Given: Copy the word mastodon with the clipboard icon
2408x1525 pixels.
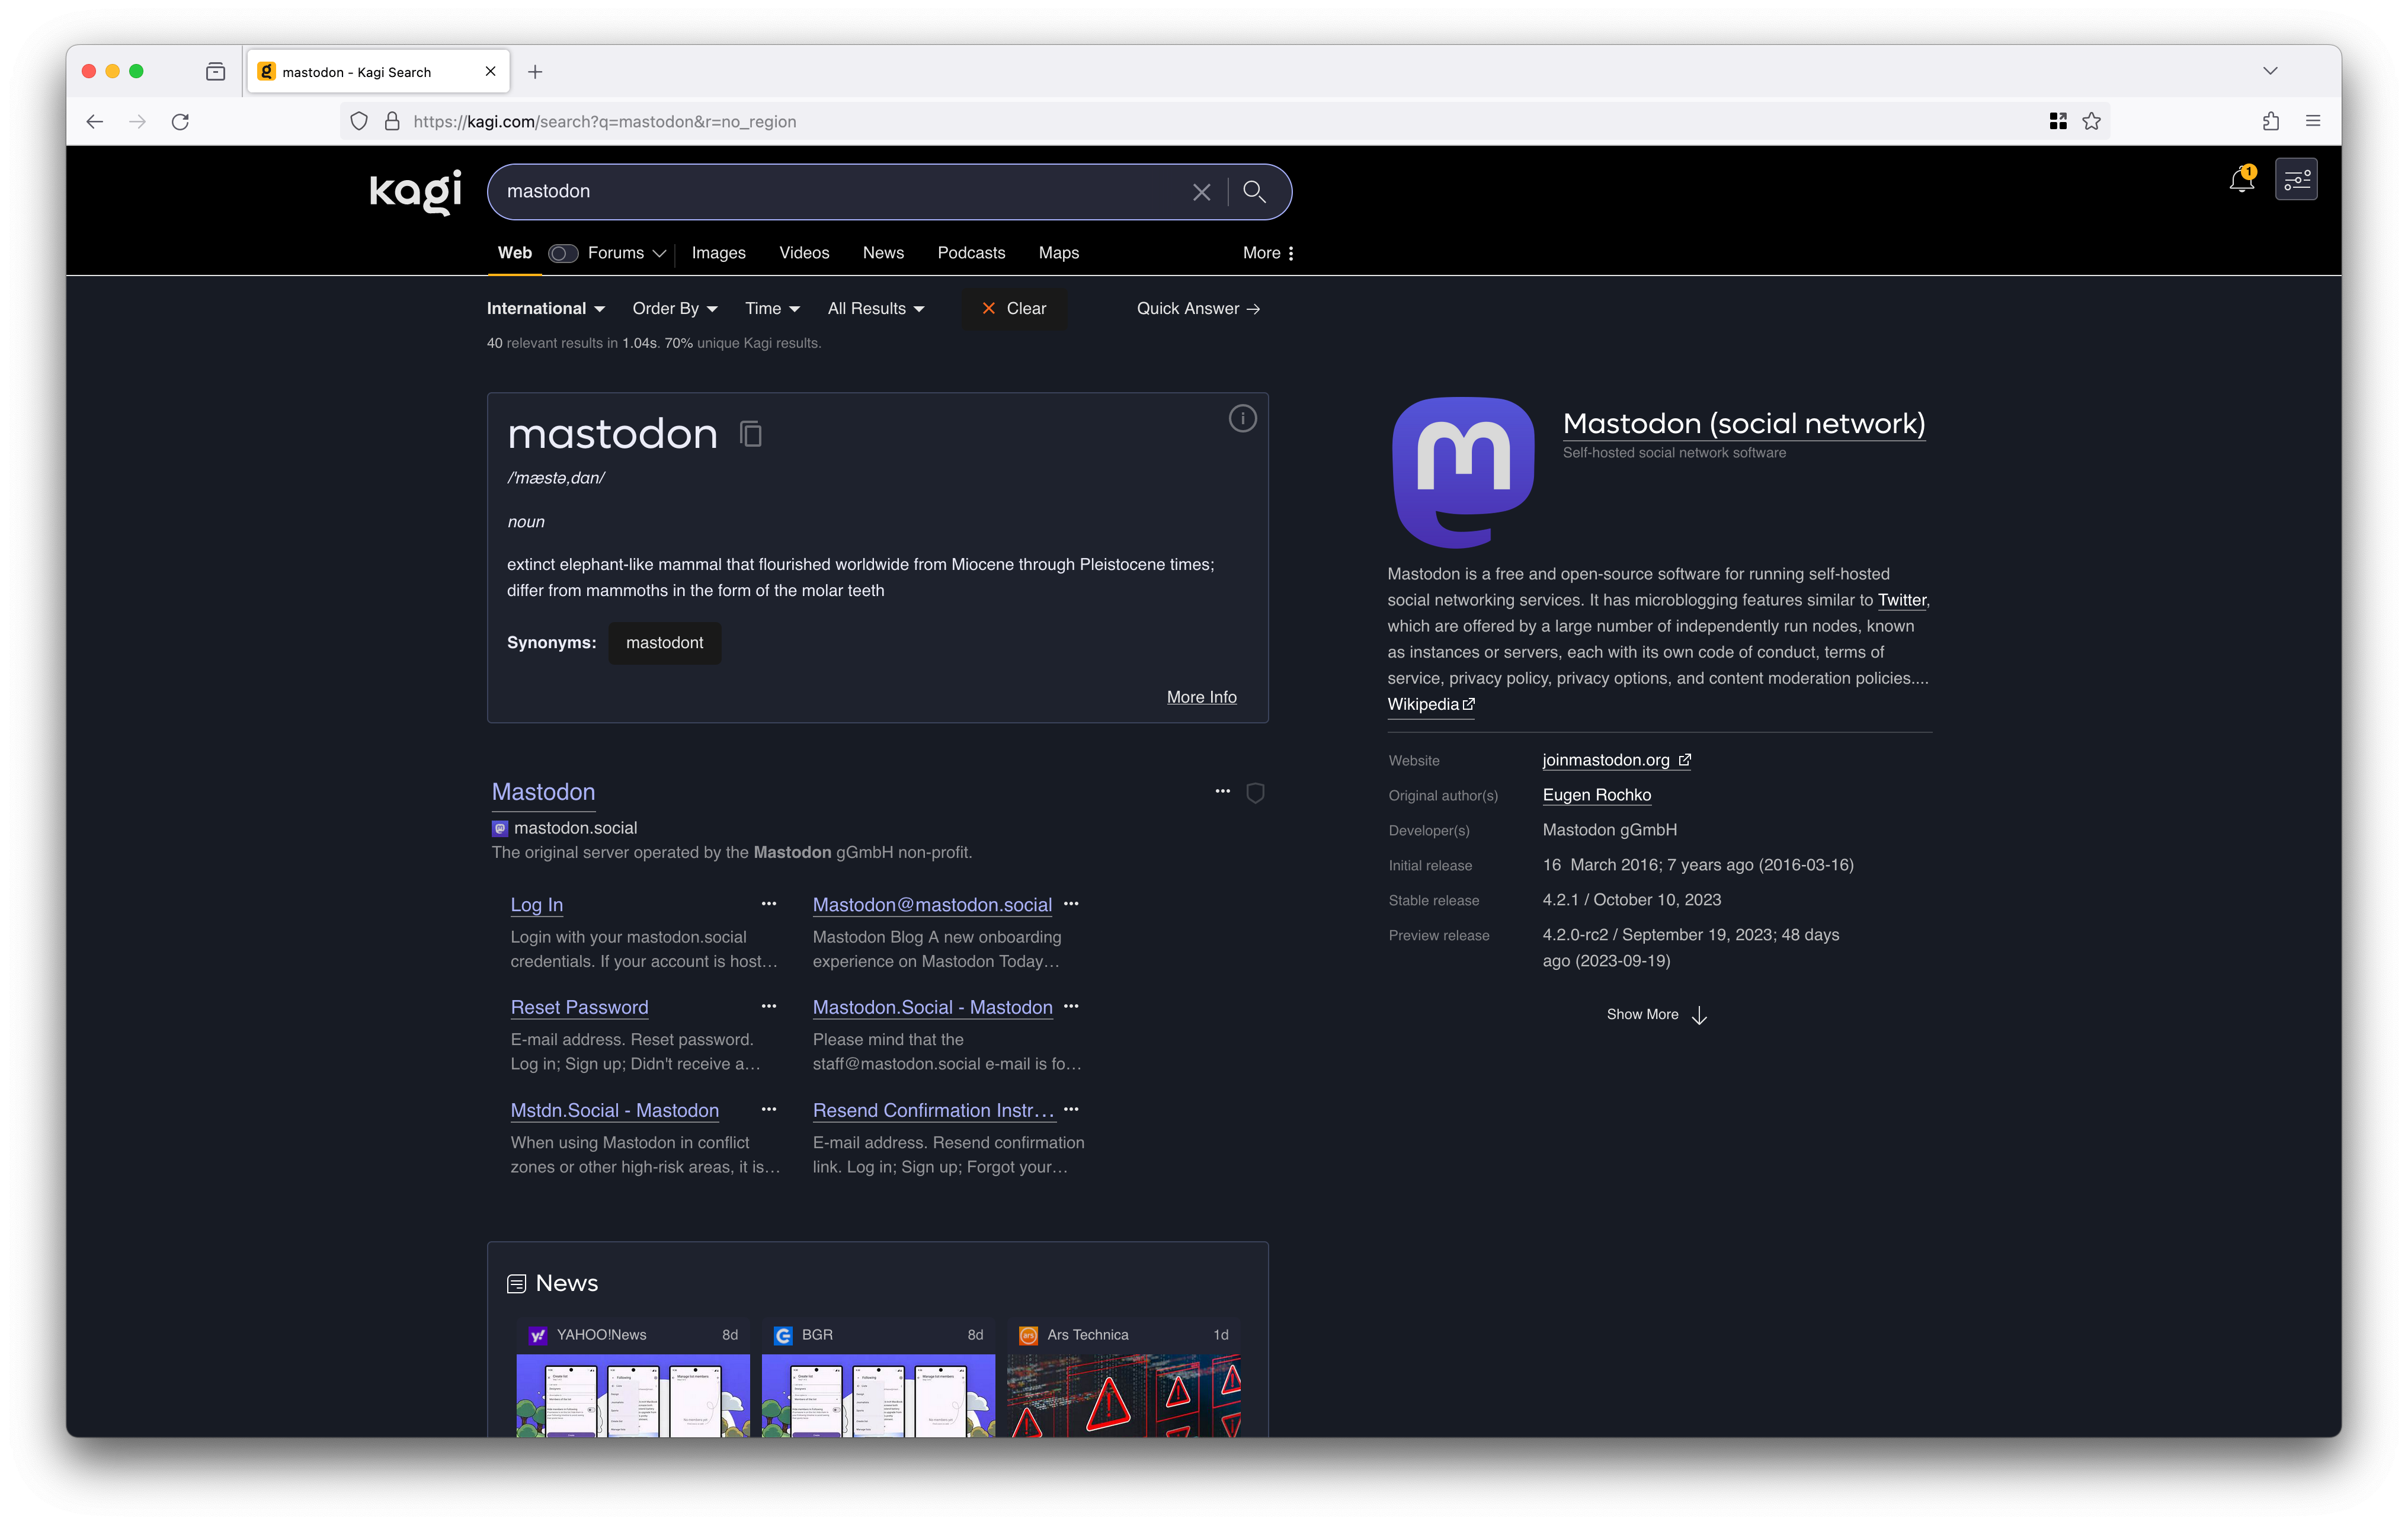Looking at the screenshot, I should (x=751, y=434).
